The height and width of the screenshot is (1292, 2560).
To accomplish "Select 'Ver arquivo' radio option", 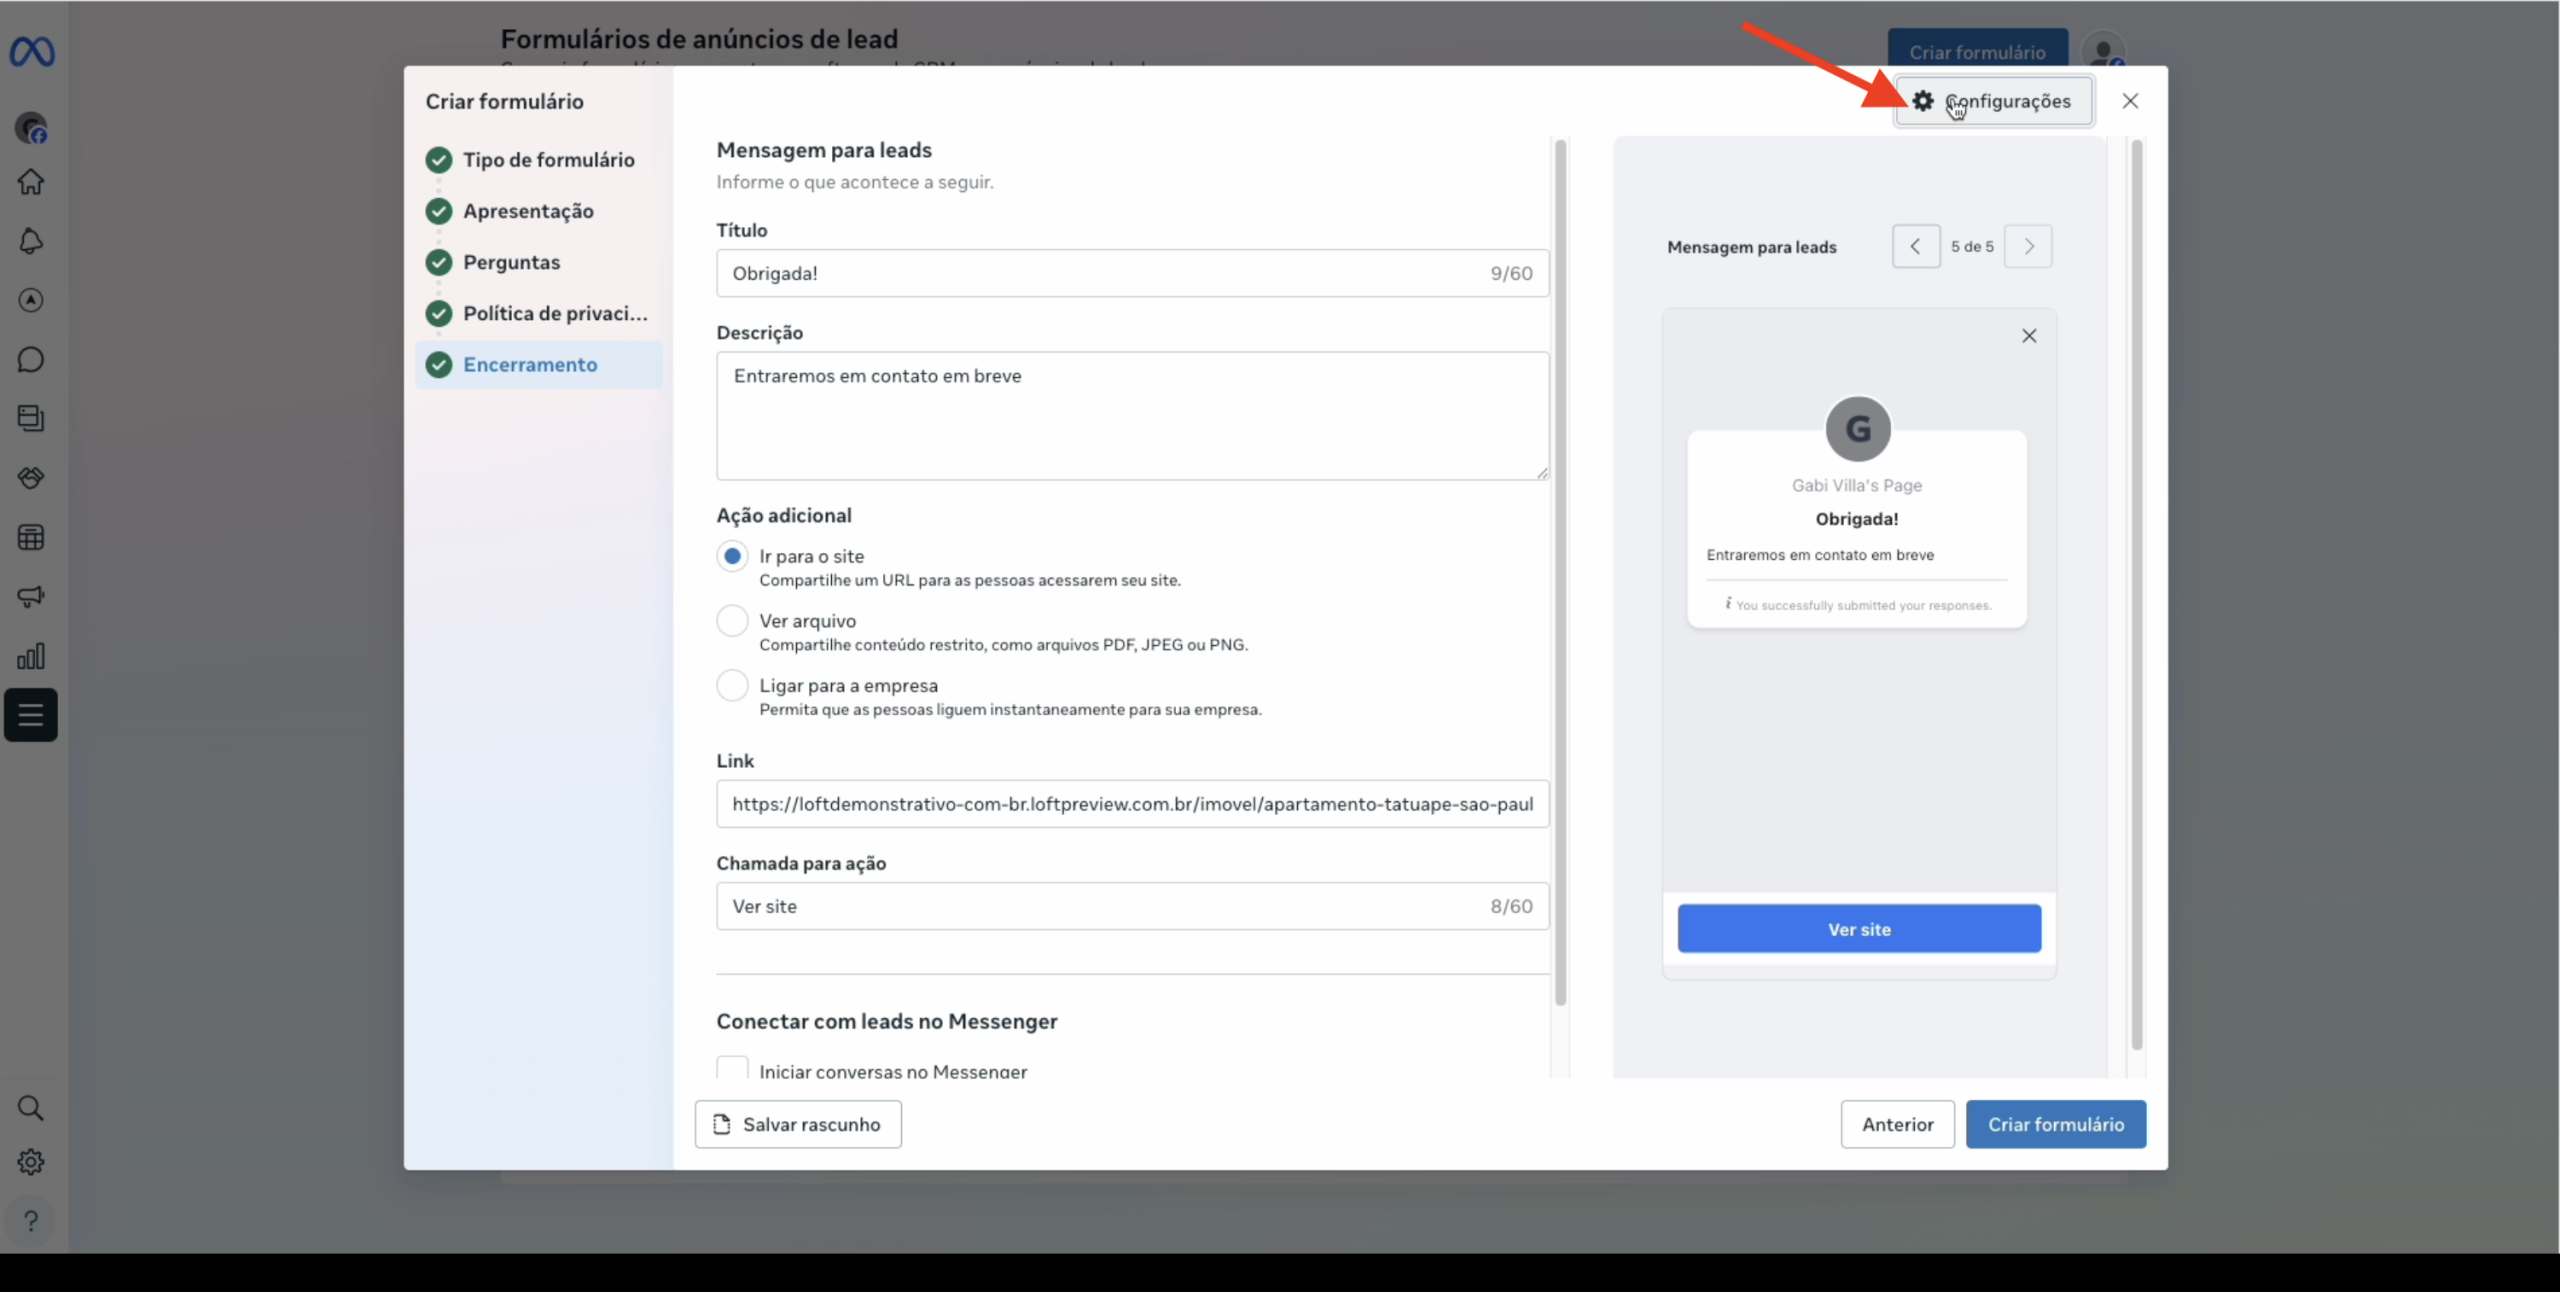I will pyautogui.click(x=732, y=621).
